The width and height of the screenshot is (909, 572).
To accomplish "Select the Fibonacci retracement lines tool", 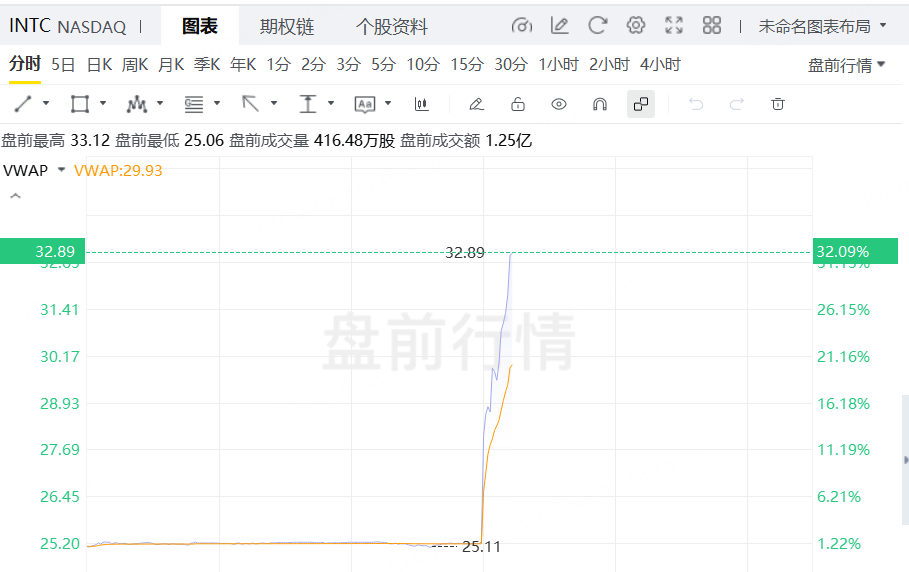I will click(194, 104).
